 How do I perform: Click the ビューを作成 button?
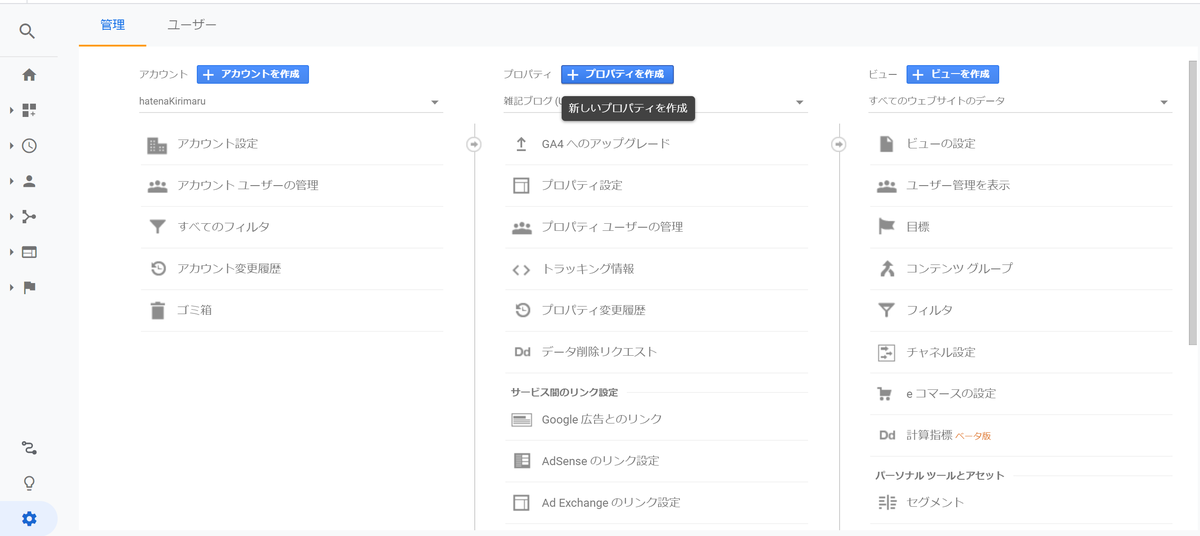953,74
